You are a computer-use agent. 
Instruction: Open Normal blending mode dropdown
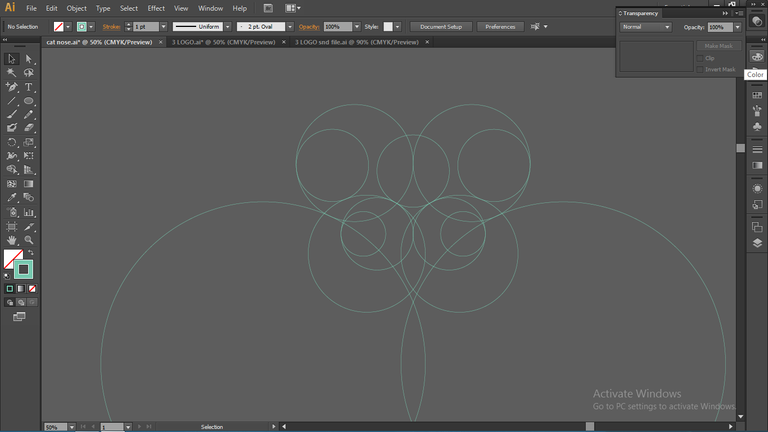pyautogui.click(x=646, y=27)
